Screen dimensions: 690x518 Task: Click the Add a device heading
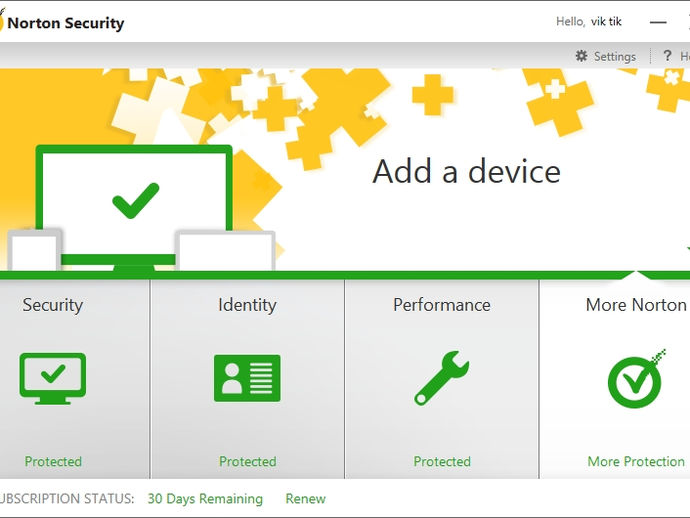click(466, 172)
